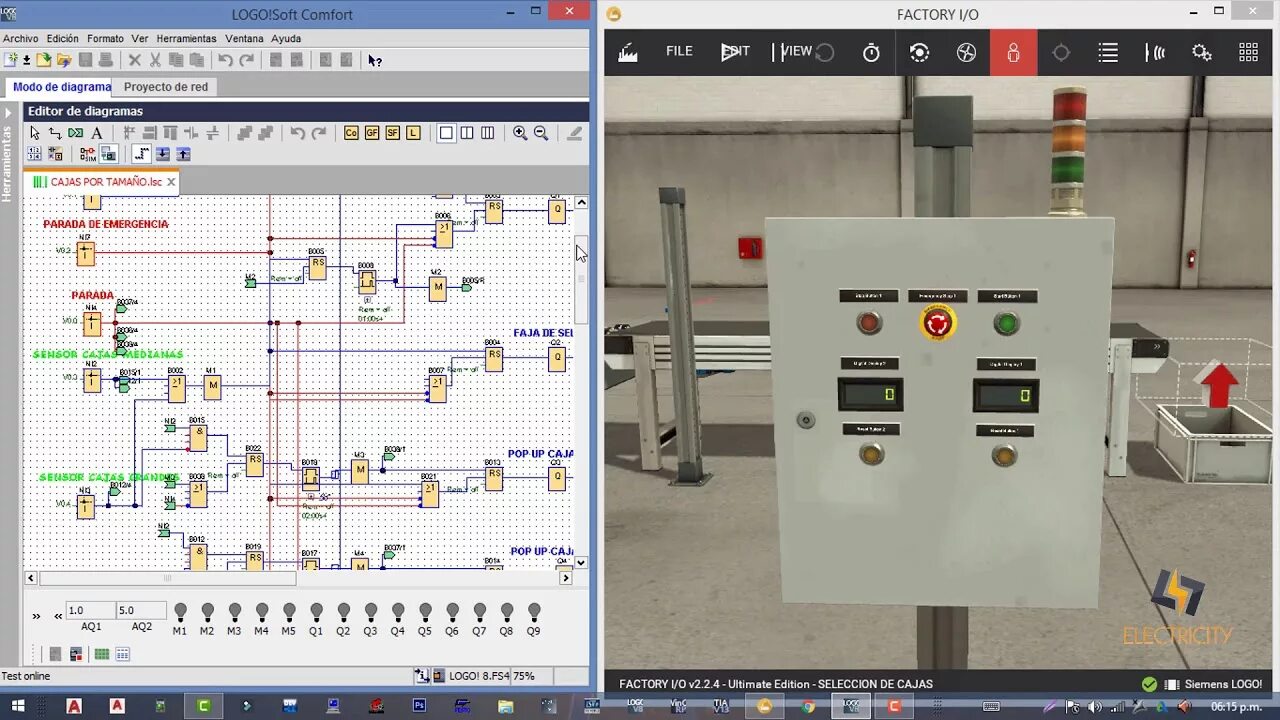Viewport: 1280px width, 720px height.
Task: Toggle the M5 flag lamp
Action: coord(289,612)
